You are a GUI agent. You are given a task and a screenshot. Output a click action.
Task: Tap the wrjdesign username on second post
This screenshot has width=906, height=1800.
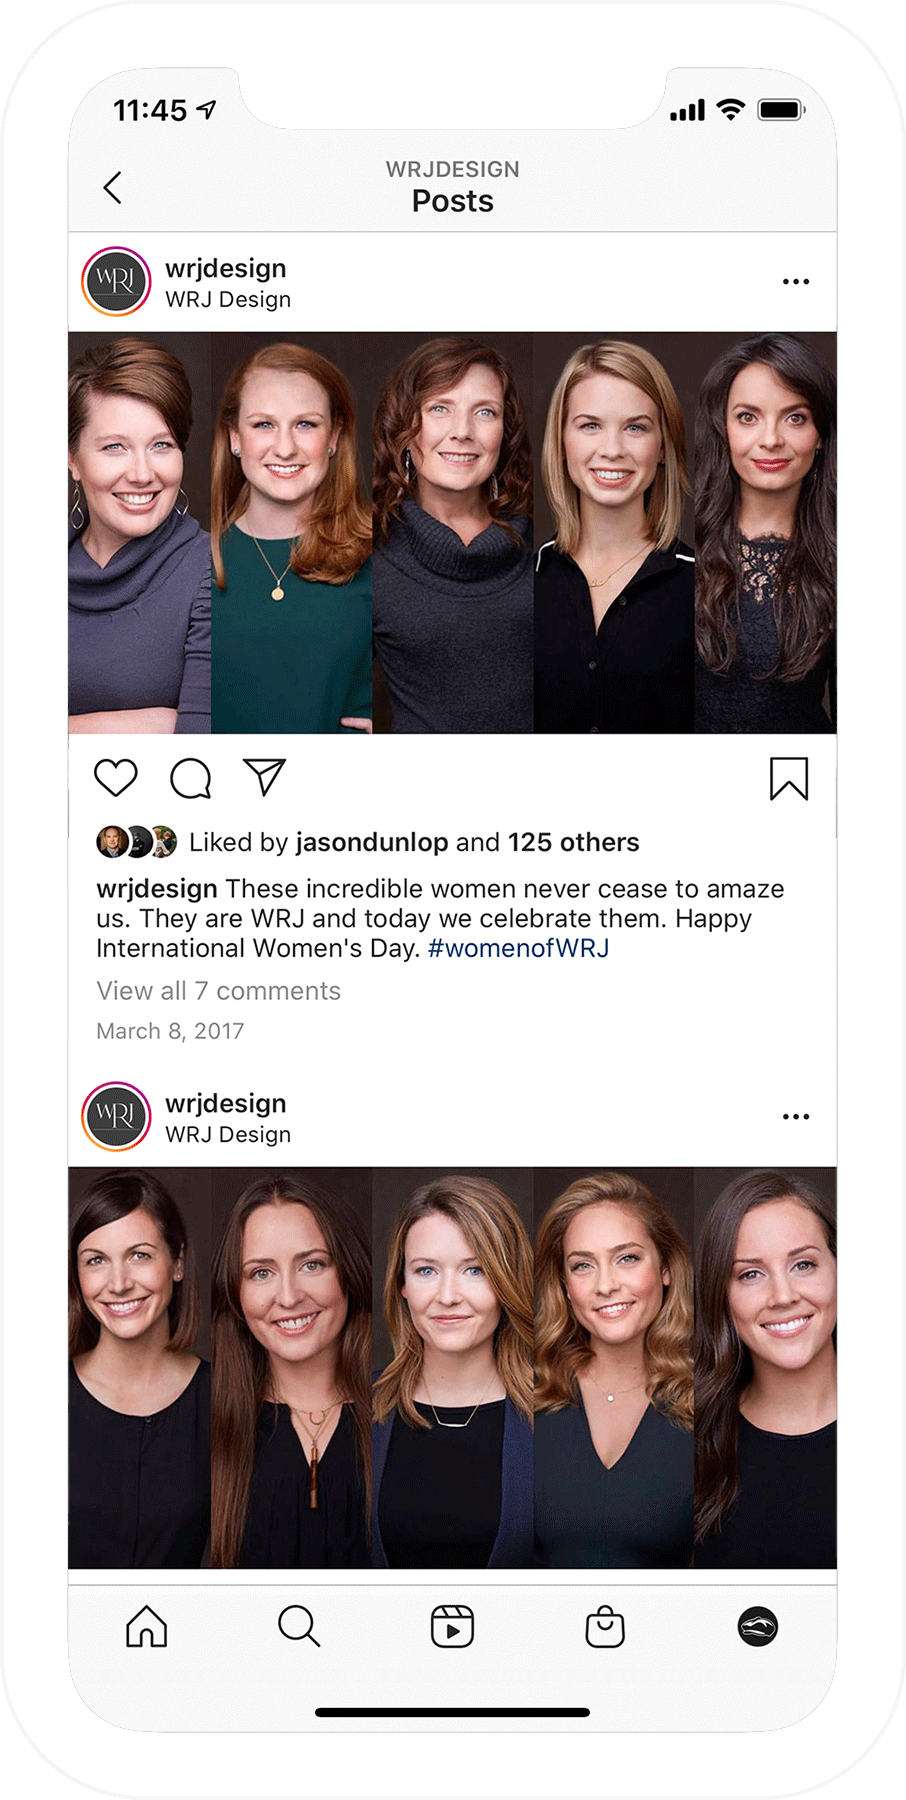(226, 1103)
